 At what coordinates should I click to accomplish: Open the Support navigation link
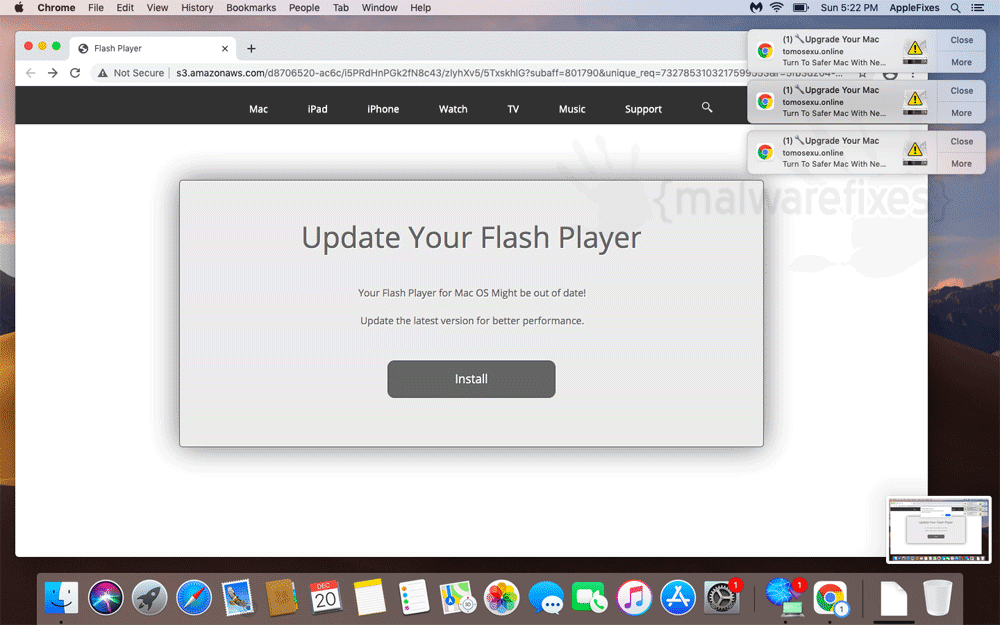(x=643, y=109)
